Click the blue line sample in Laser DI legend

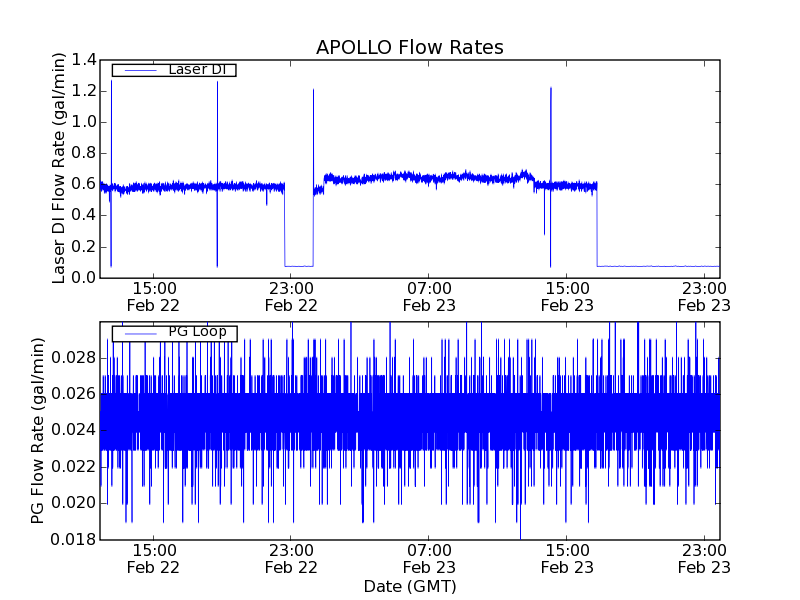[140, 70]
